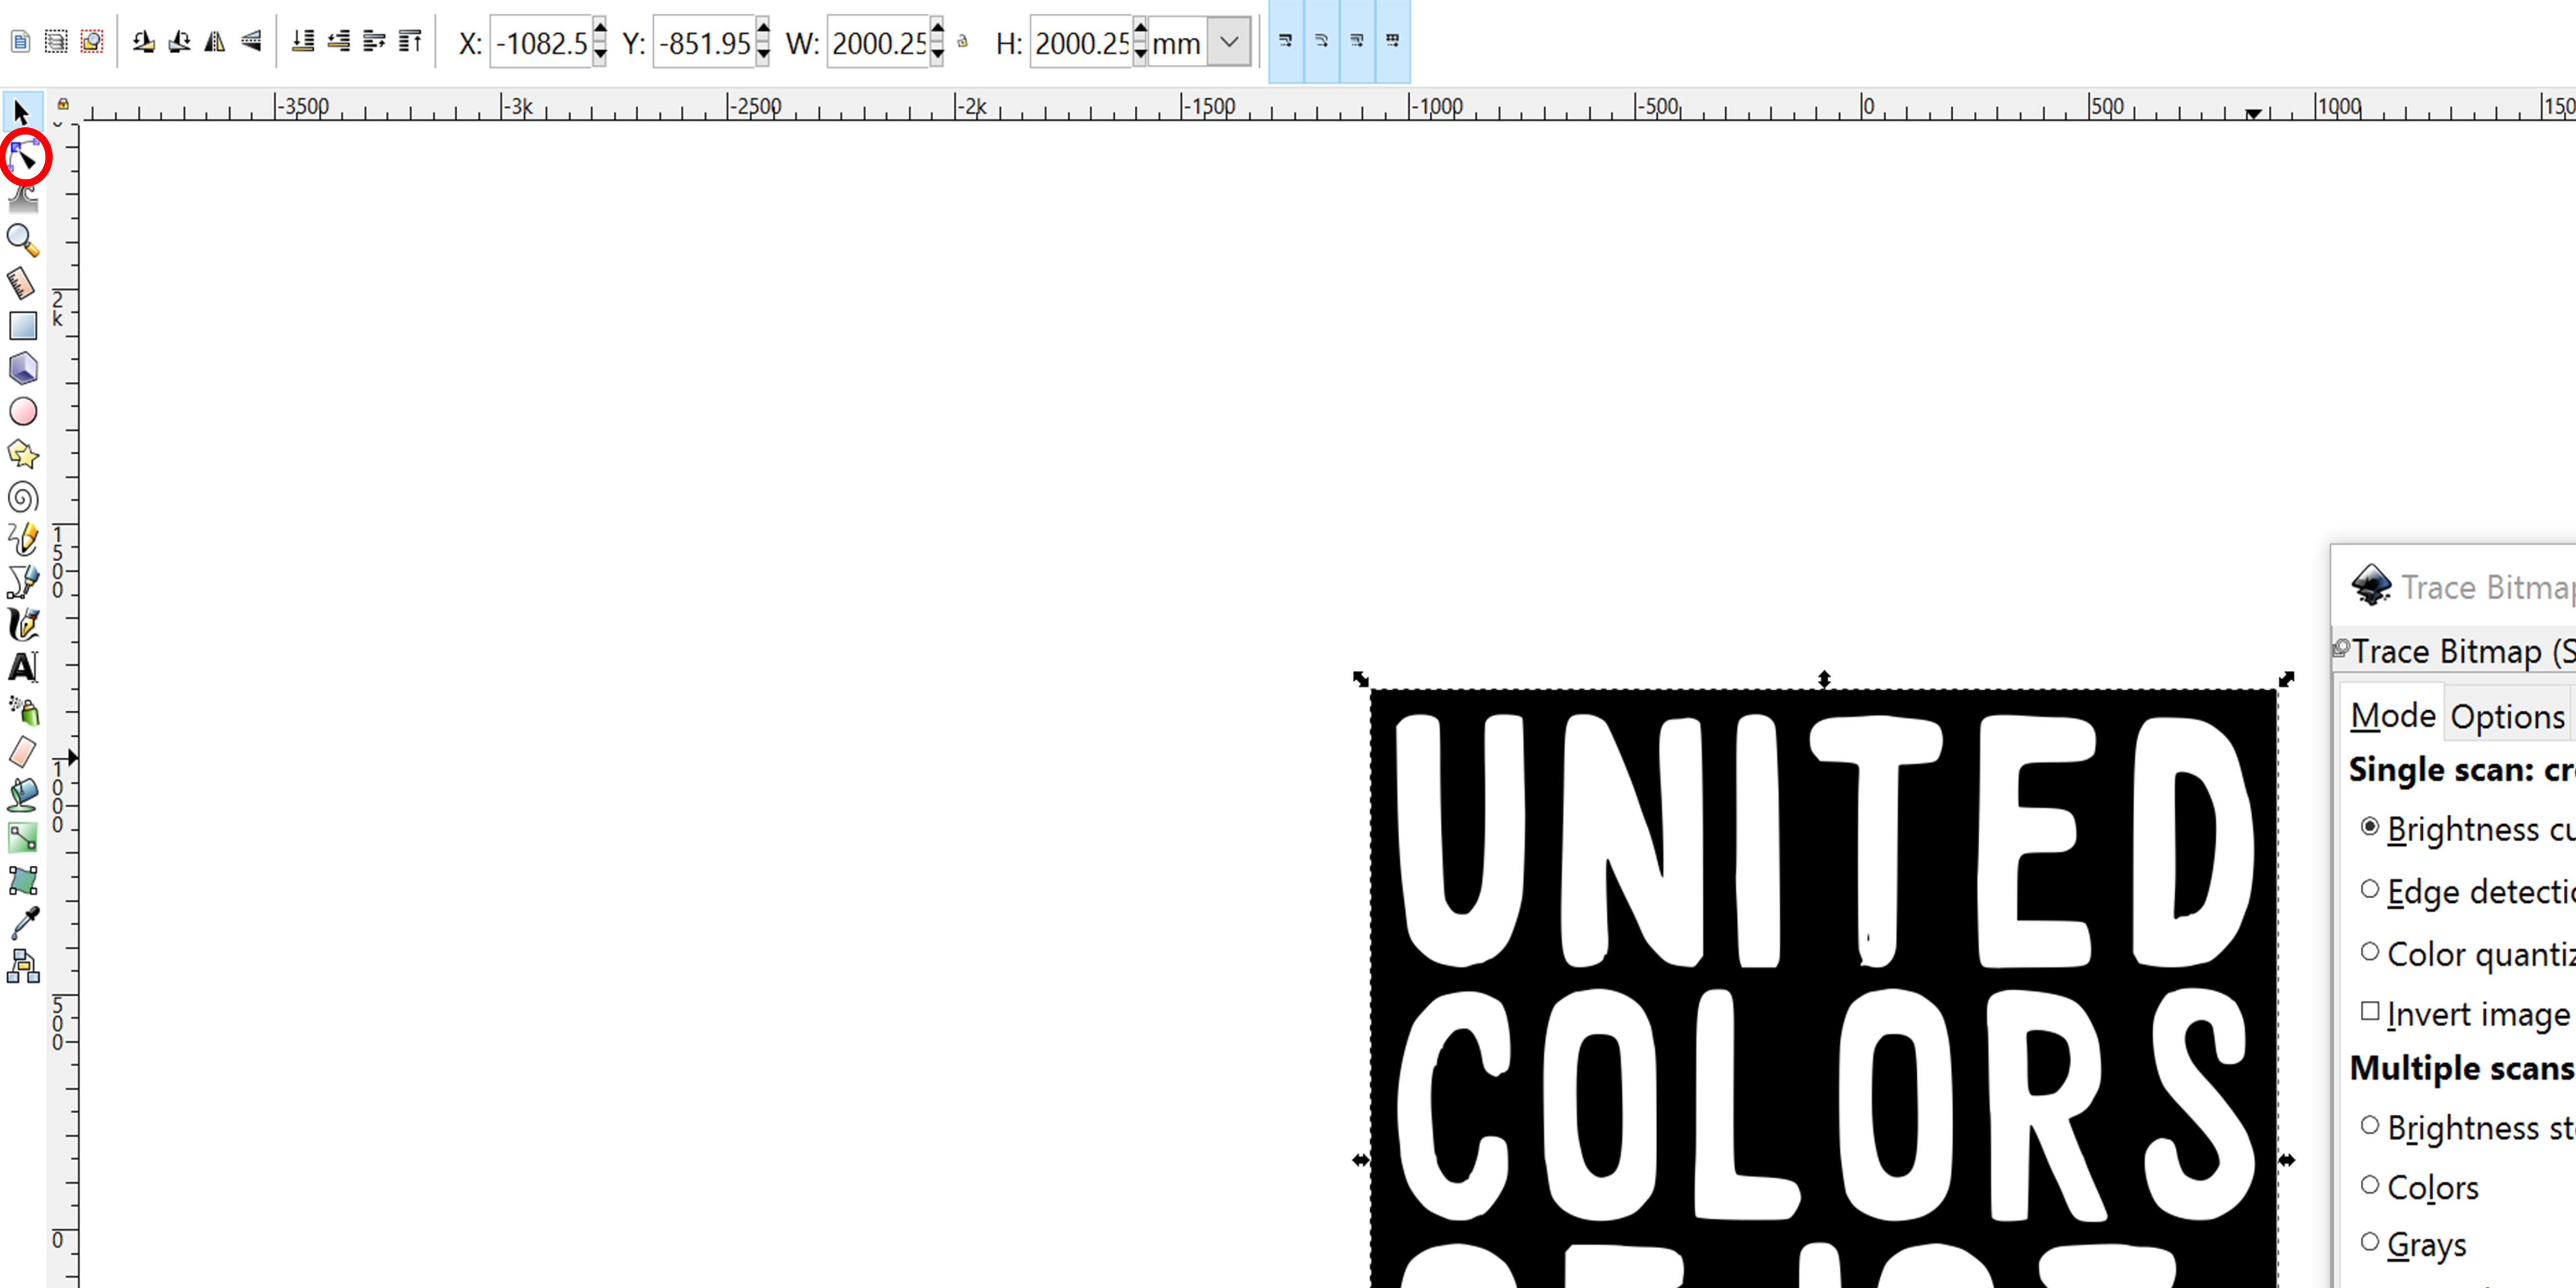Toggle scale stroke width option

[1286, 41]
